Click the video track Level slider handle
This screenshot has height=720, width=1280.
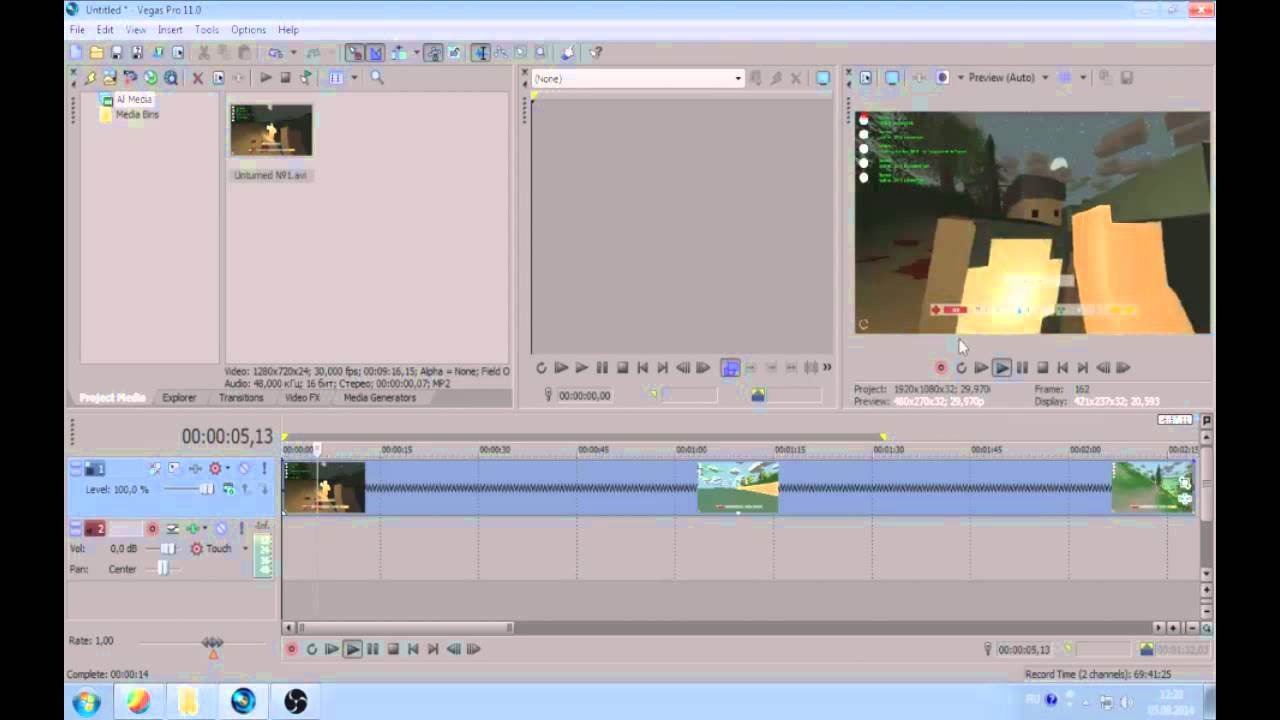point(207,489)
